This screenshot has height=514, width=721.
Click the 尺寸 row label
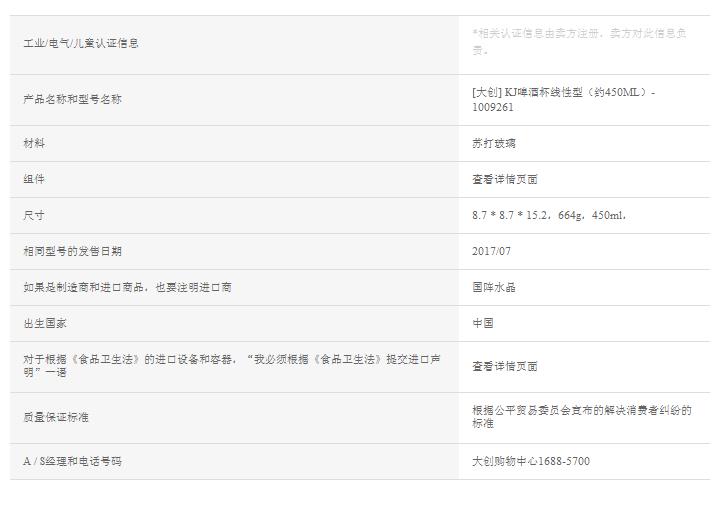[34, 215]
